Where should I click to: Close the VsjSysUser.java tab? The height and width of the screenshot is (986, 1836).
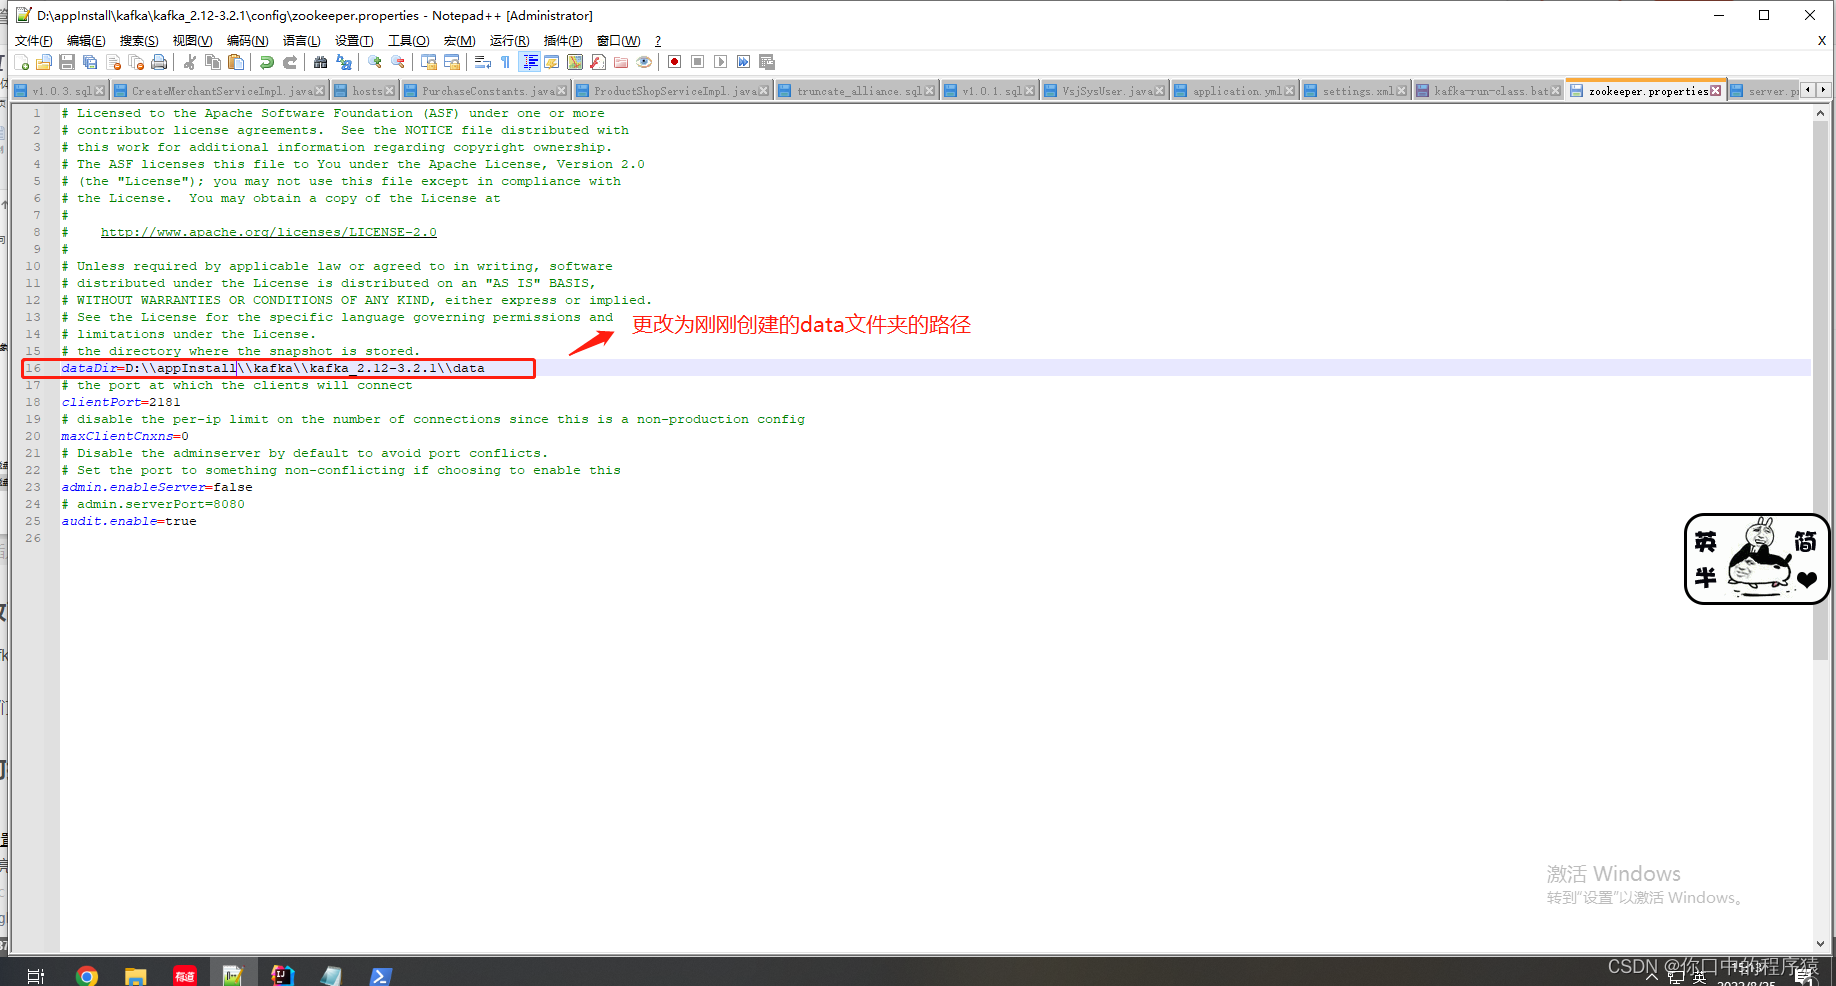pos(1160,91)
